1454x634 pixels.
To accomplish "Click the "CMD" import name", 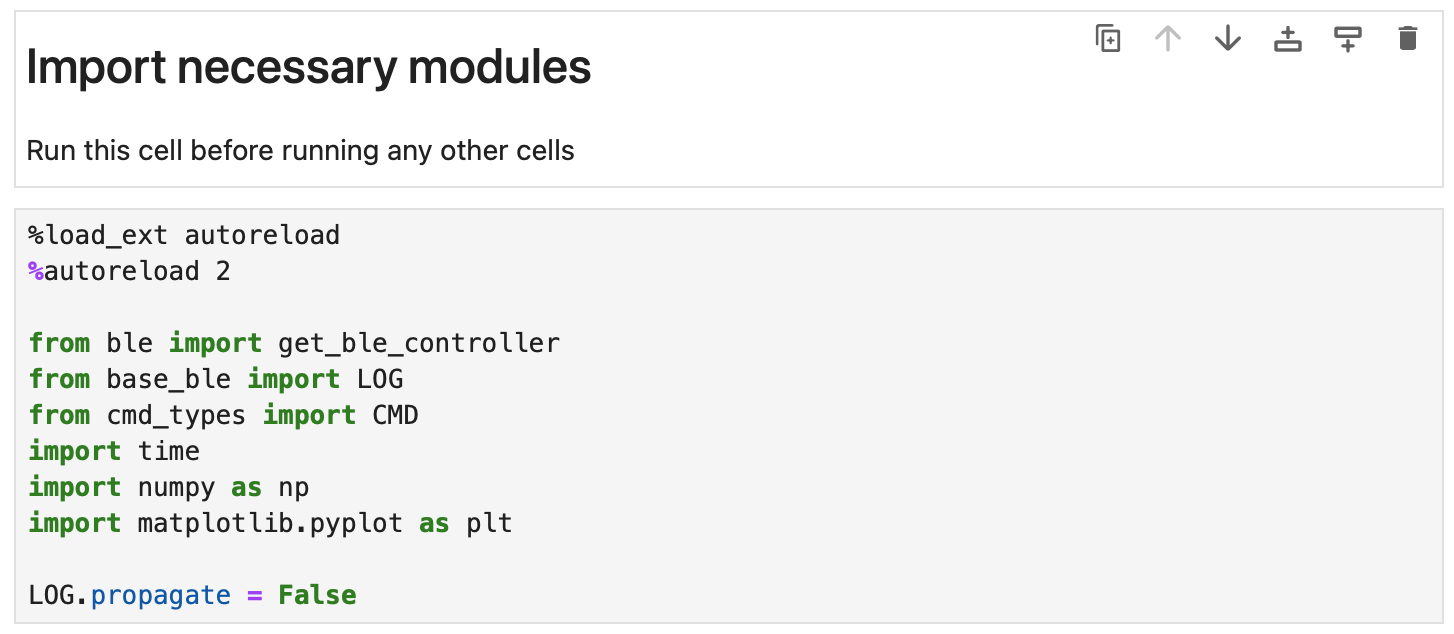I will pyautogui.click(x=395, y=415).
